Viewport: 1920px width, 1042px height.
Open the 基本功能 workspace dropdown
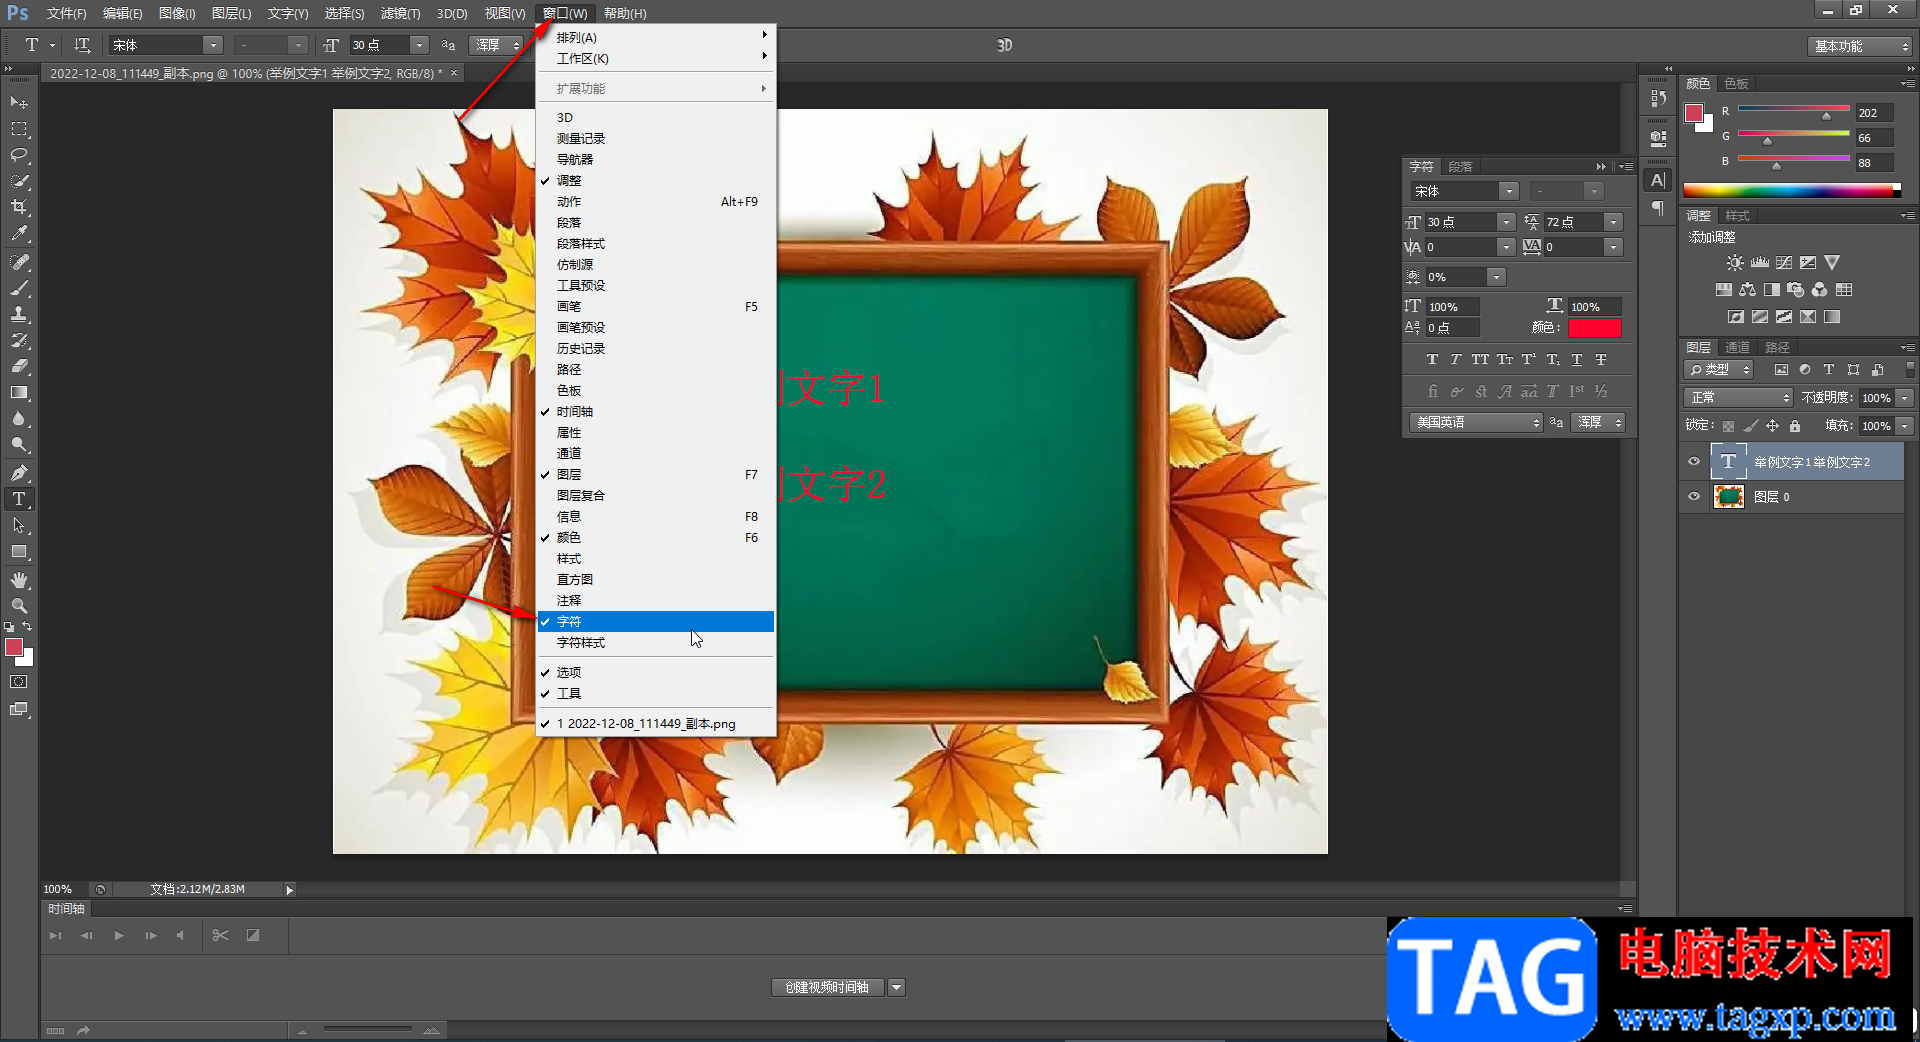1860,46
